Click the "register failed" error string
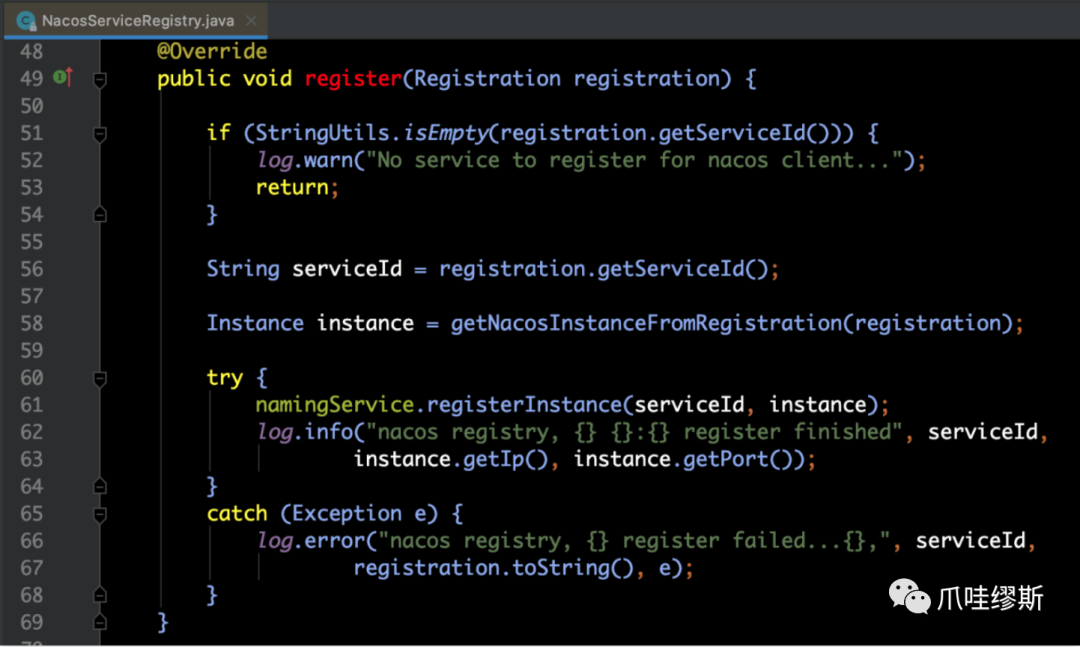The height and width of the screenshot is (647, 1080). coord(634,541)
